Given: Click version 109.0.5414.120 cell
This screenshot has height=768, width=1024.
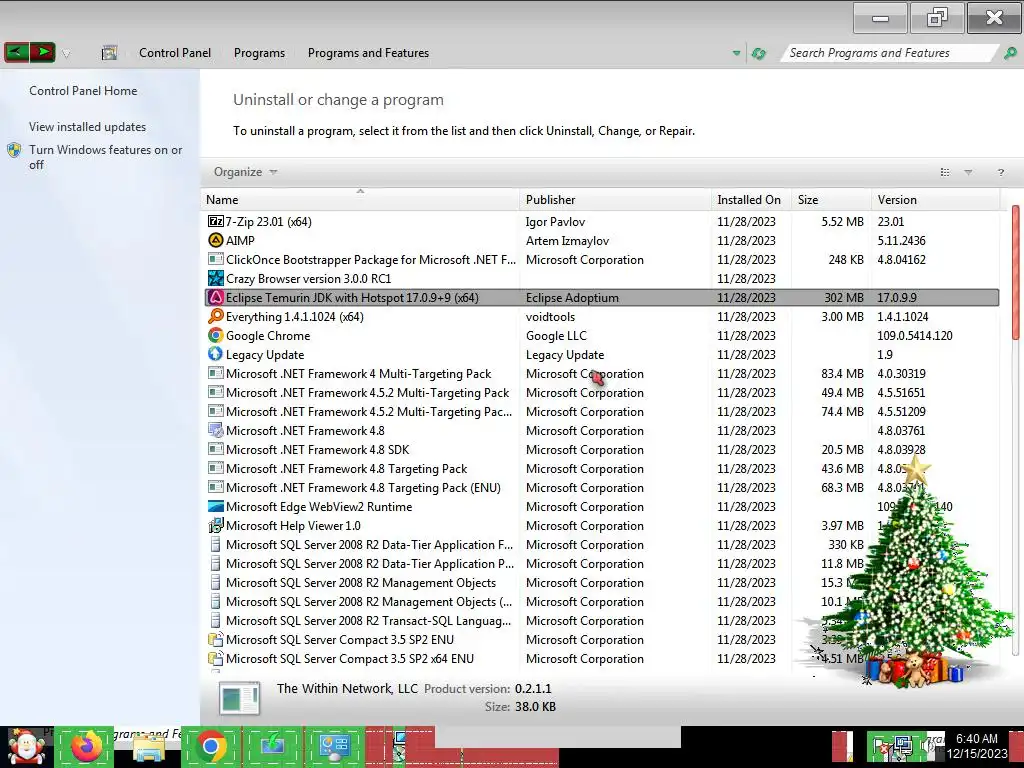Looking at the screenshot, I should (915, 335).
